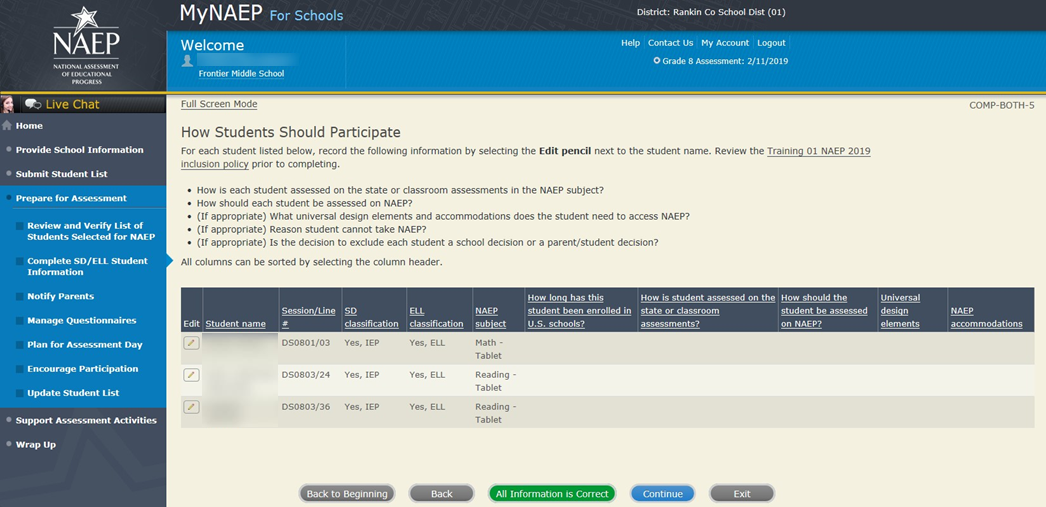Click the COMP-BOTH-5 page code

1001,105
